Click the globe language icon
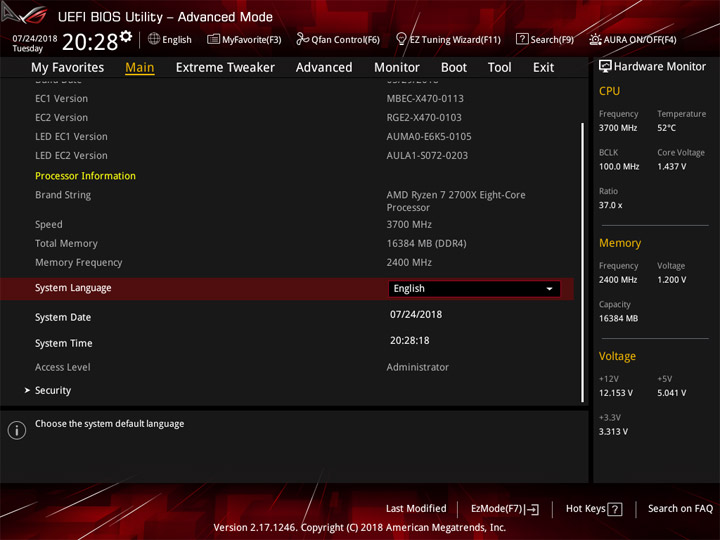The width and height of the screenshot is (720, 540). point(154,39)
